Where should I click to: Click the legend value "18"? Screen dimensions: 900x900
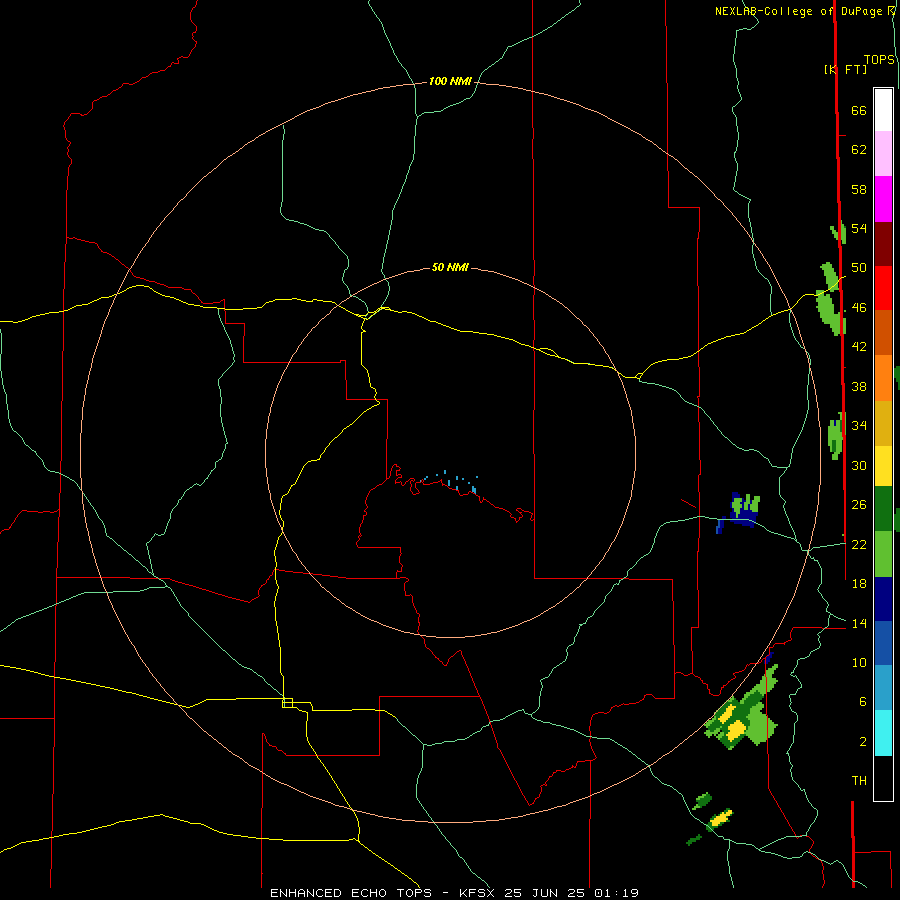tap(859, 584)
